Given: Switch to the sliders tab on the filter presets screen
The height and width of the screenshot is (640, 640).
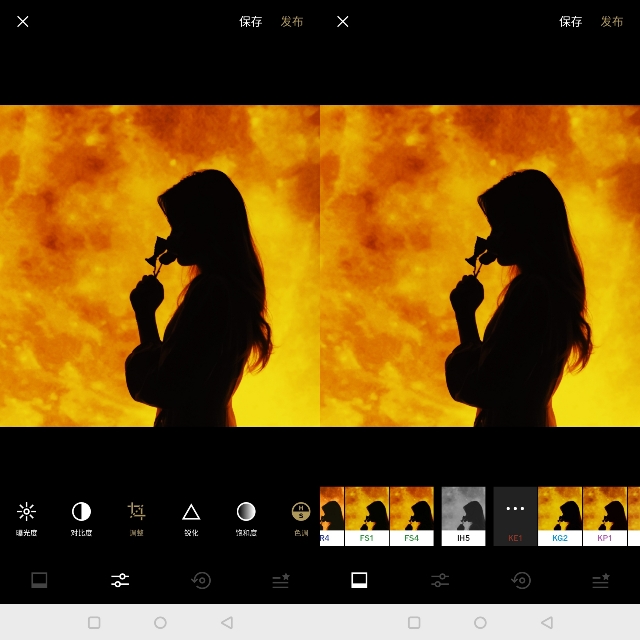Looking at the screenshot, I should click(440, 580).
